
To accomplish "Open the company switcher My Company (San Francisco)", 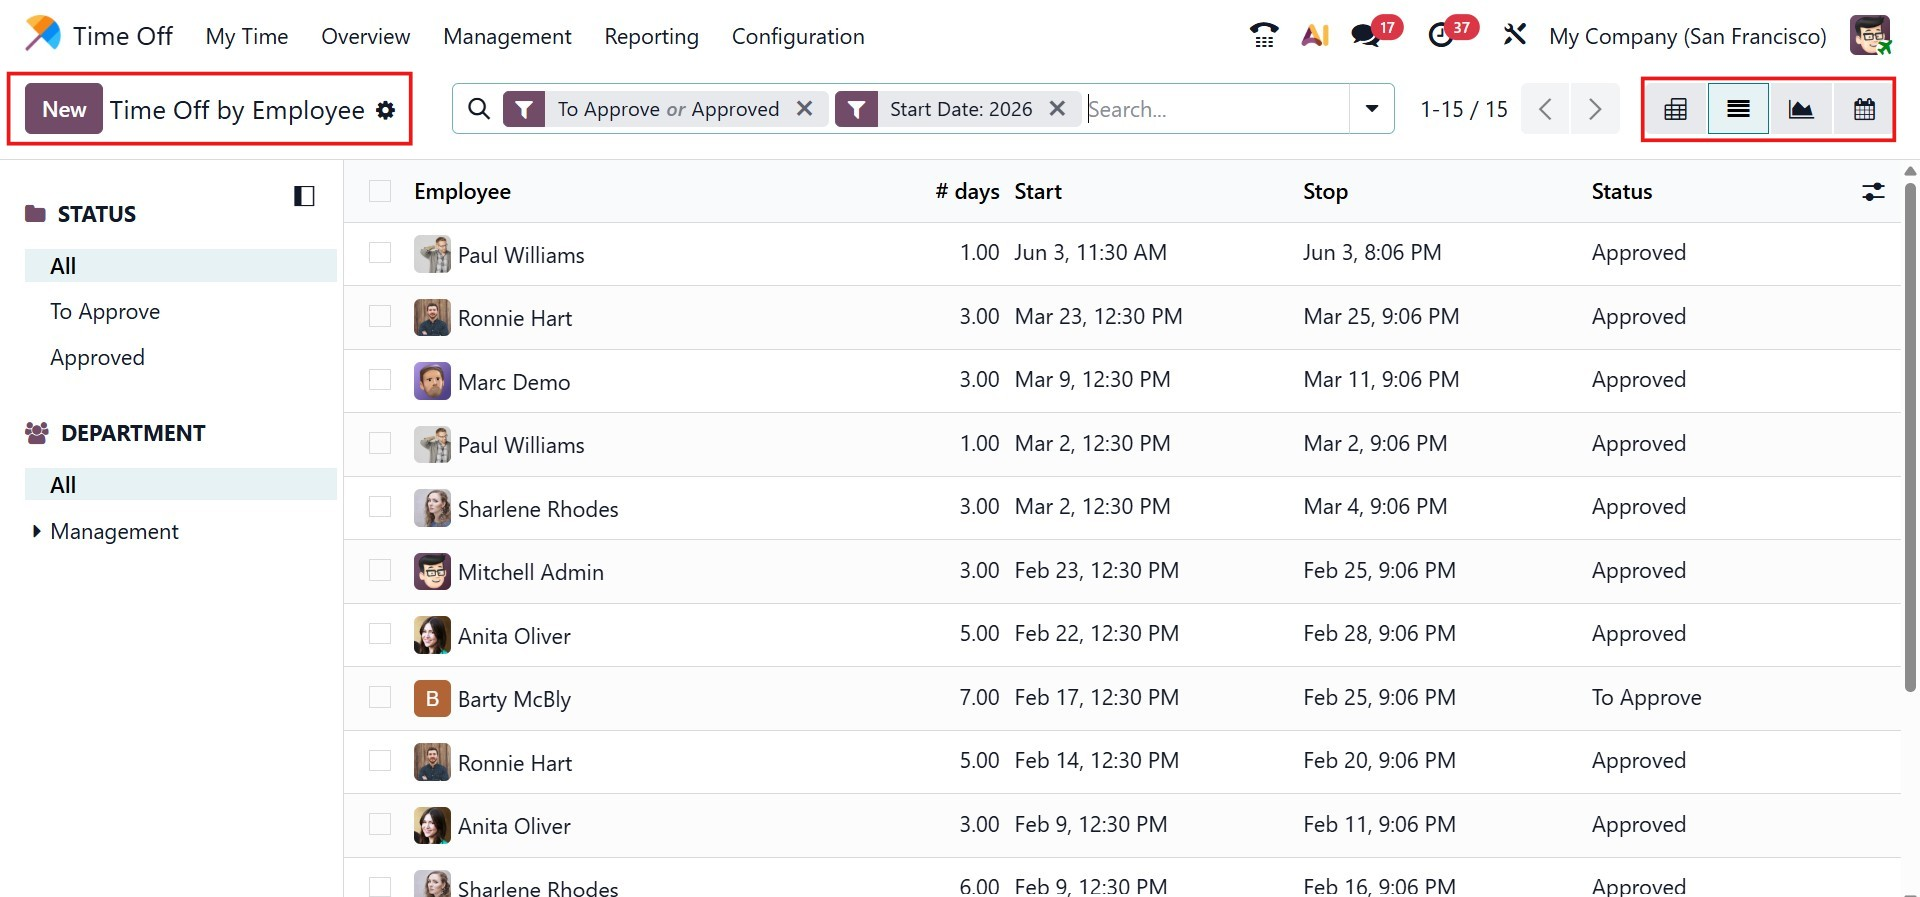I will click(x=1687, y=37).
